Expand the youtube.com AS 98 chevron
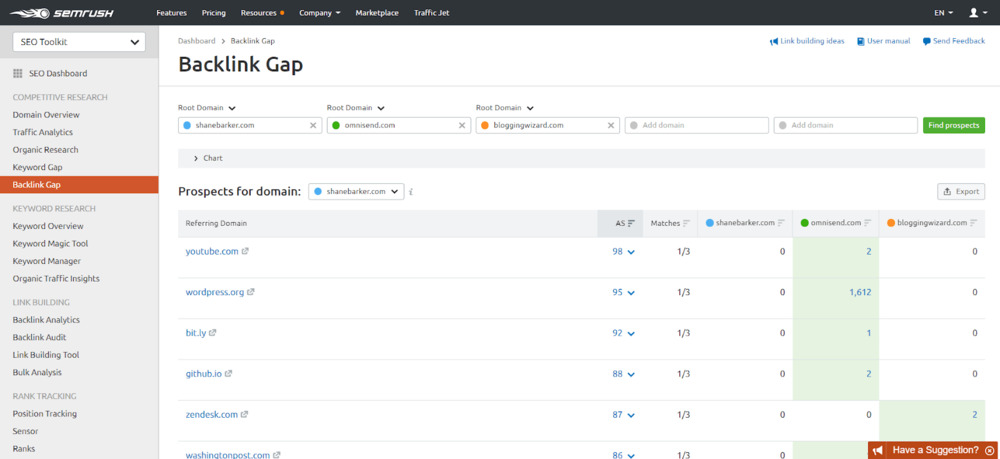Screen dimensions: 1000x459 click(631, 252)
